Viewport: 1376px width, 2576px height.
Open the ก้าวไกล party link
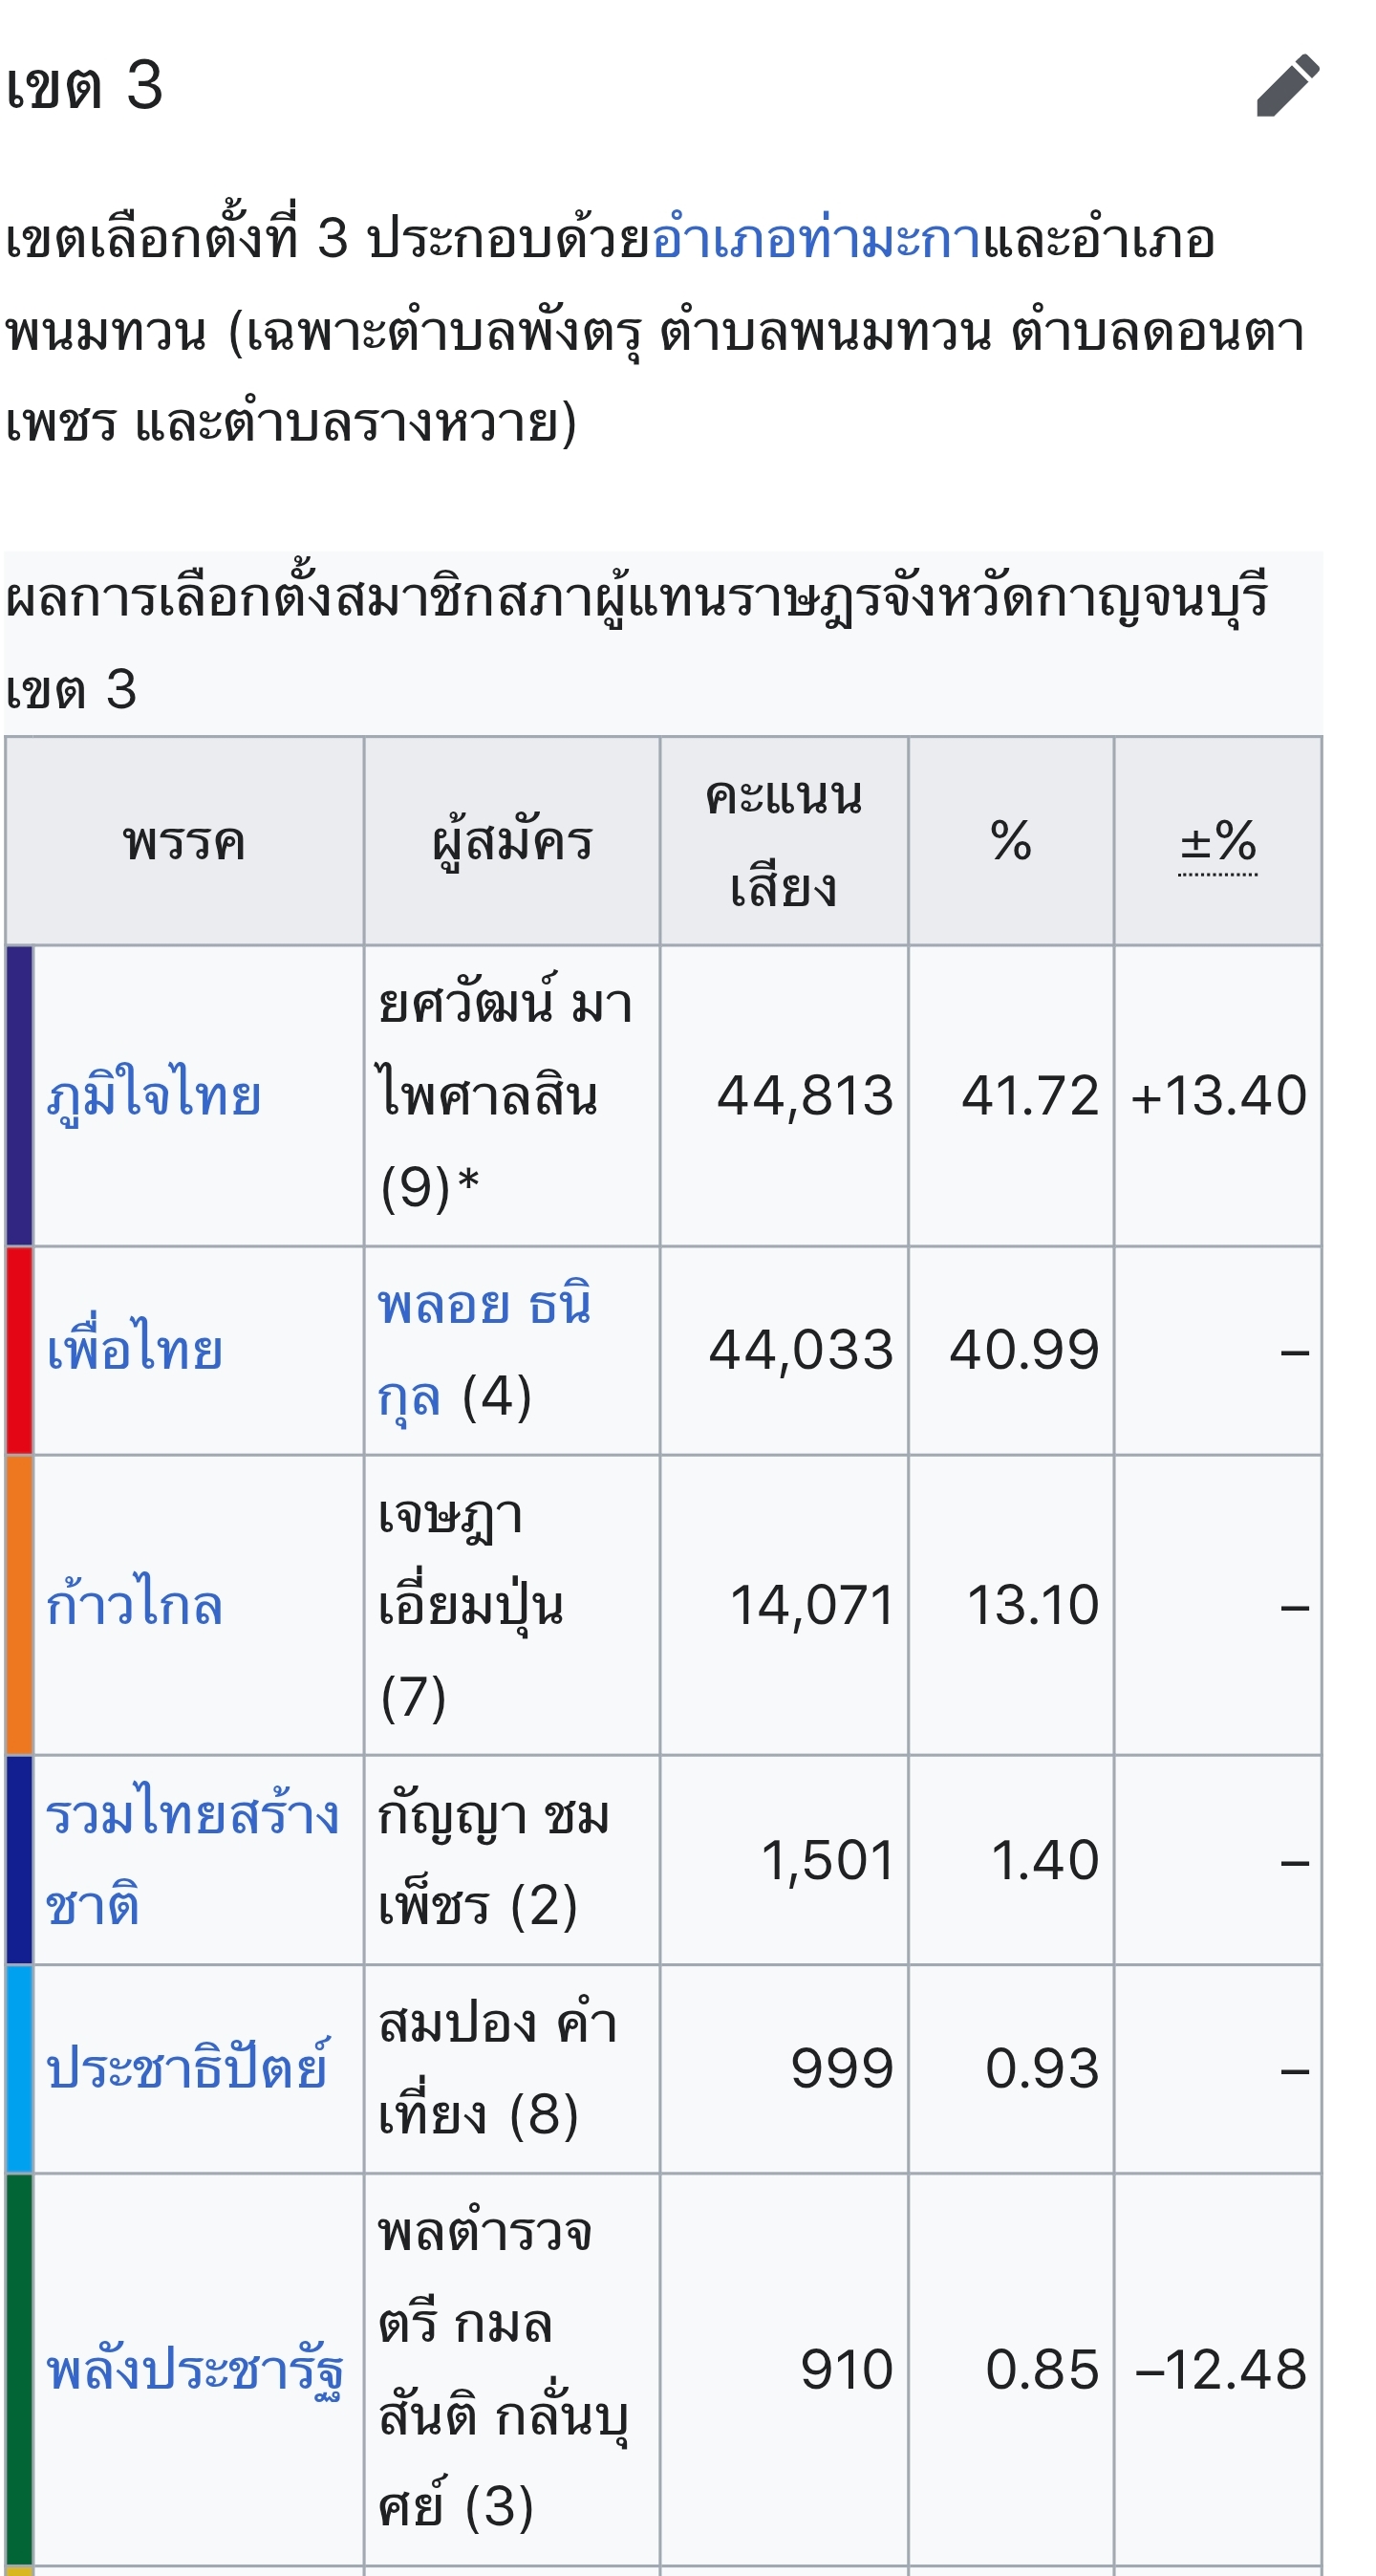tap(134, 1605)
